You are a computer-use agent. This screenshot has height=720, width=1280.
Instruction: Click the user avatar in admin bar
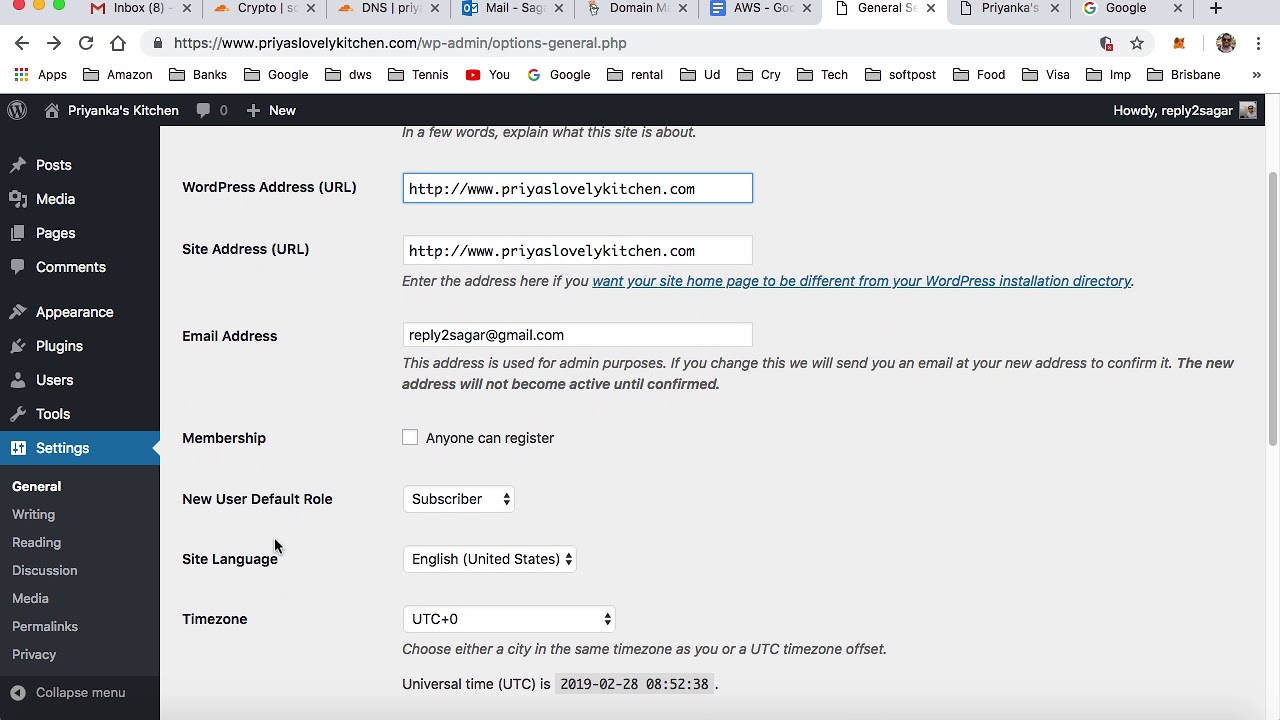[x=1248, y=110]
